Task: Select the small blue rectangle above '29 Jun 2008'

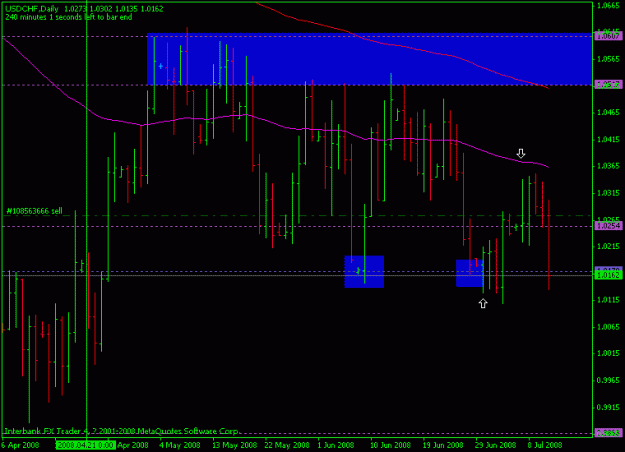Action: tap(470, 273)
